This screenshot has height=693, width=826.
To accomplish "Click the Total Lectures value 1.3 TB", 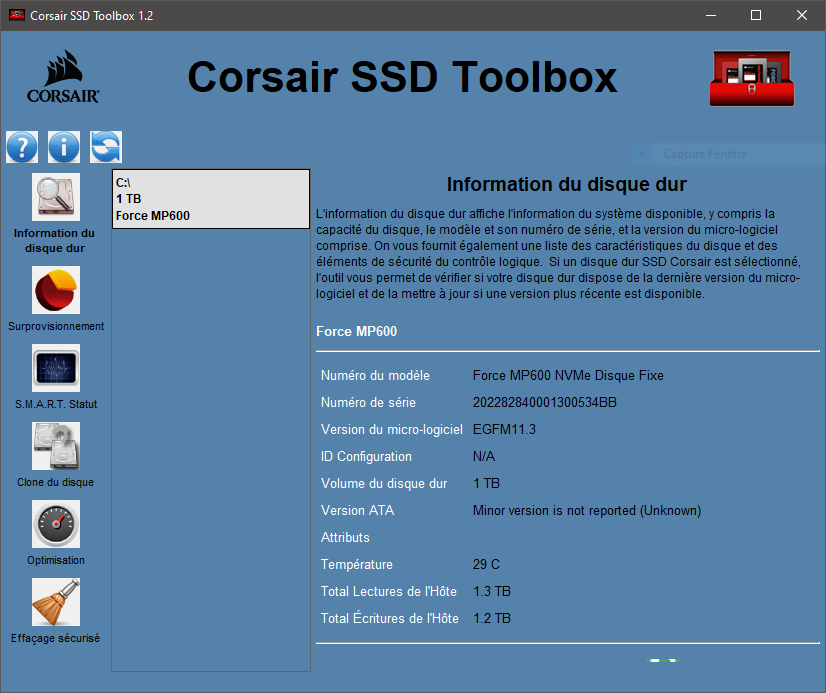I will point(492,591).
